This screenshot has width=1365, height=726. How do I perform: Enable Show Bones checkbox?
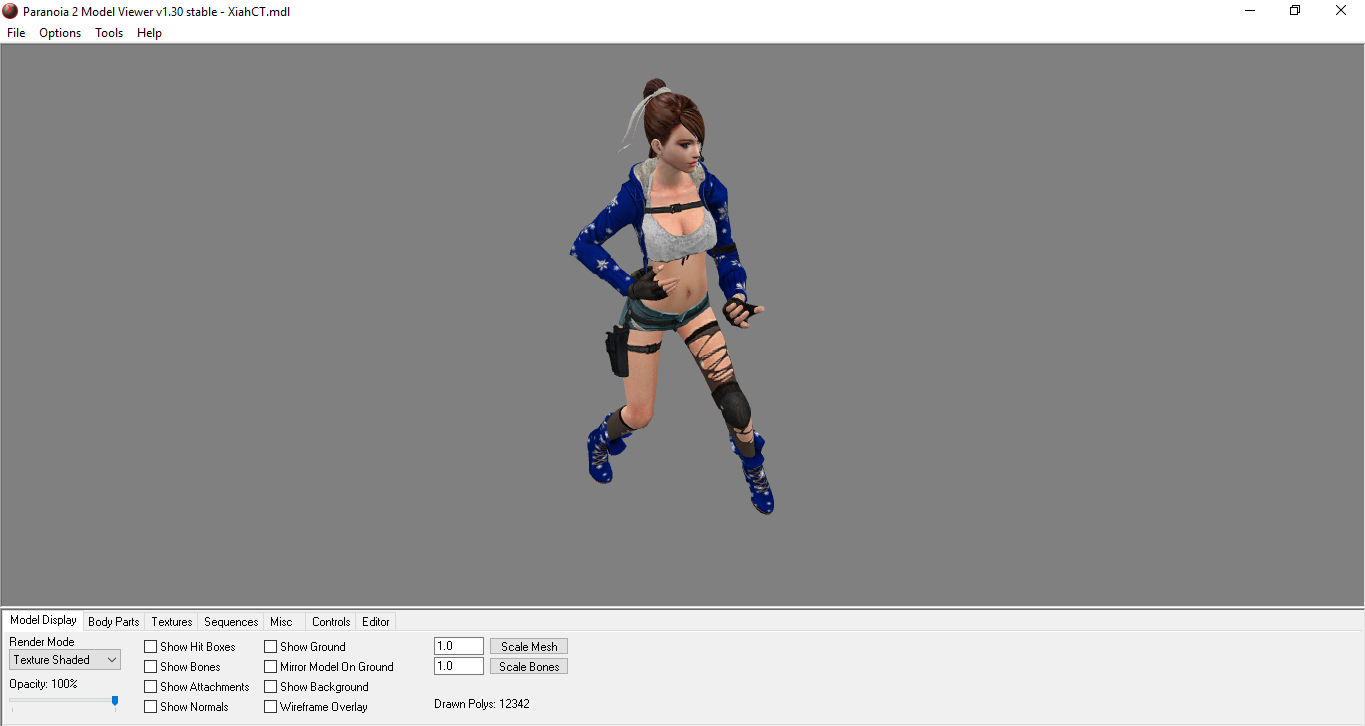(x=151, y=667)
